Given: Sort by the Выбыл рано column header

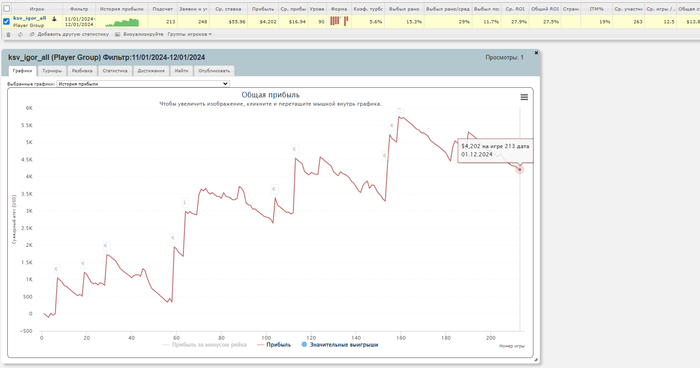Looking at the screenshot, I should click(x=404, y=9).
